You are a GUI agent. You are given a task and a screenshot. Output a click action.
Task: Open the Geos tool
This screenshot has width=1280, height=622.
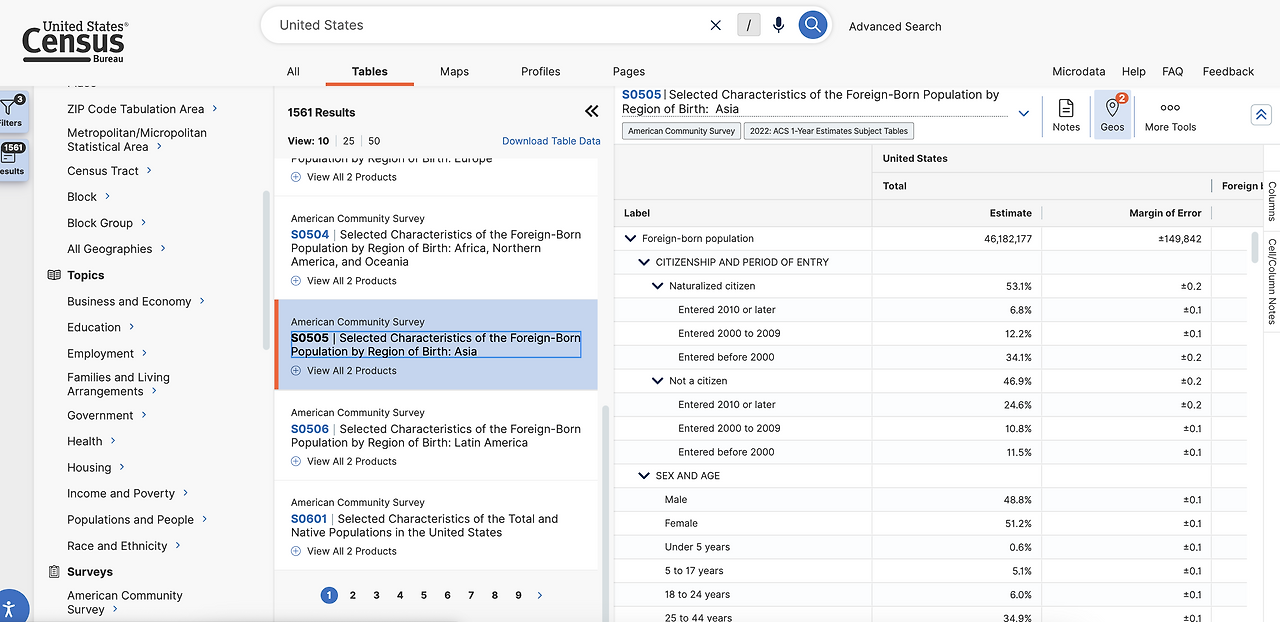pos(1112,115)
